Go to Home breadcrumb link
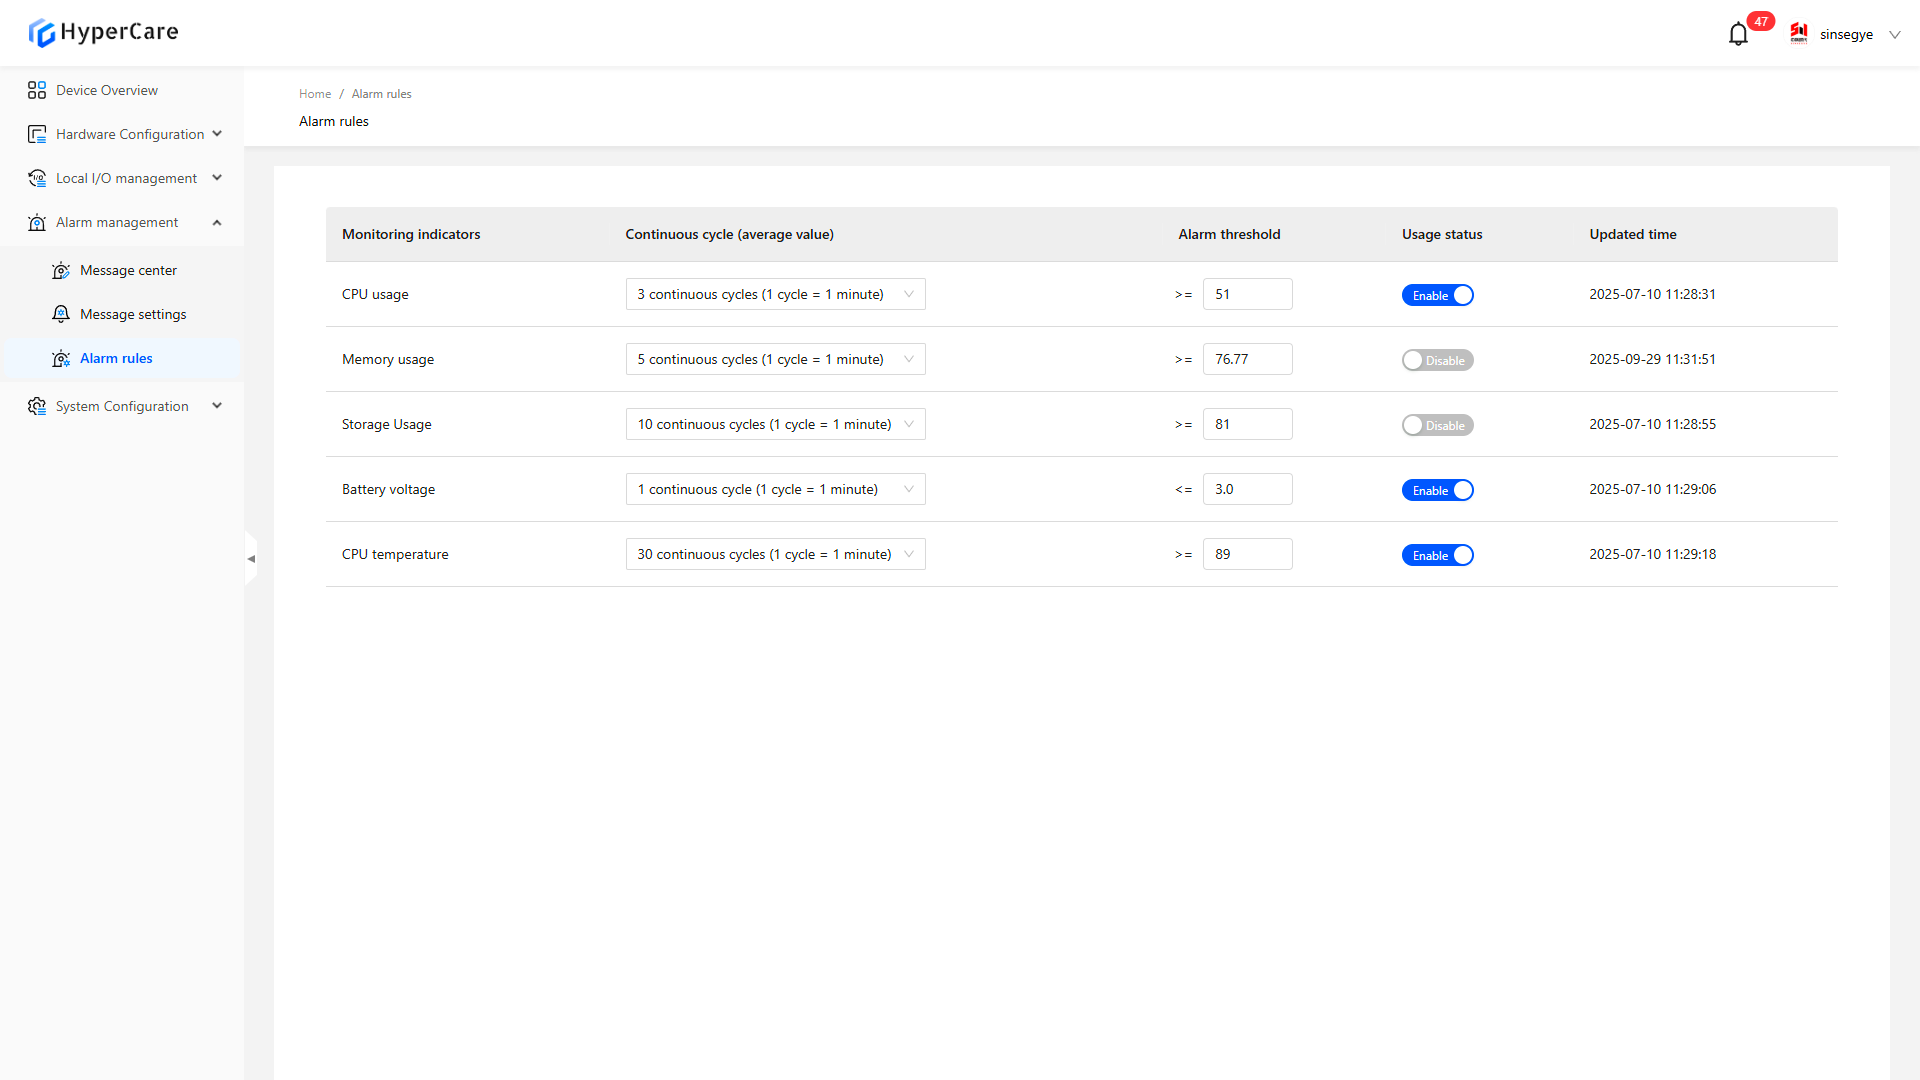The width and height of the screenshot is (1920, 1080). tap(314, 94)
